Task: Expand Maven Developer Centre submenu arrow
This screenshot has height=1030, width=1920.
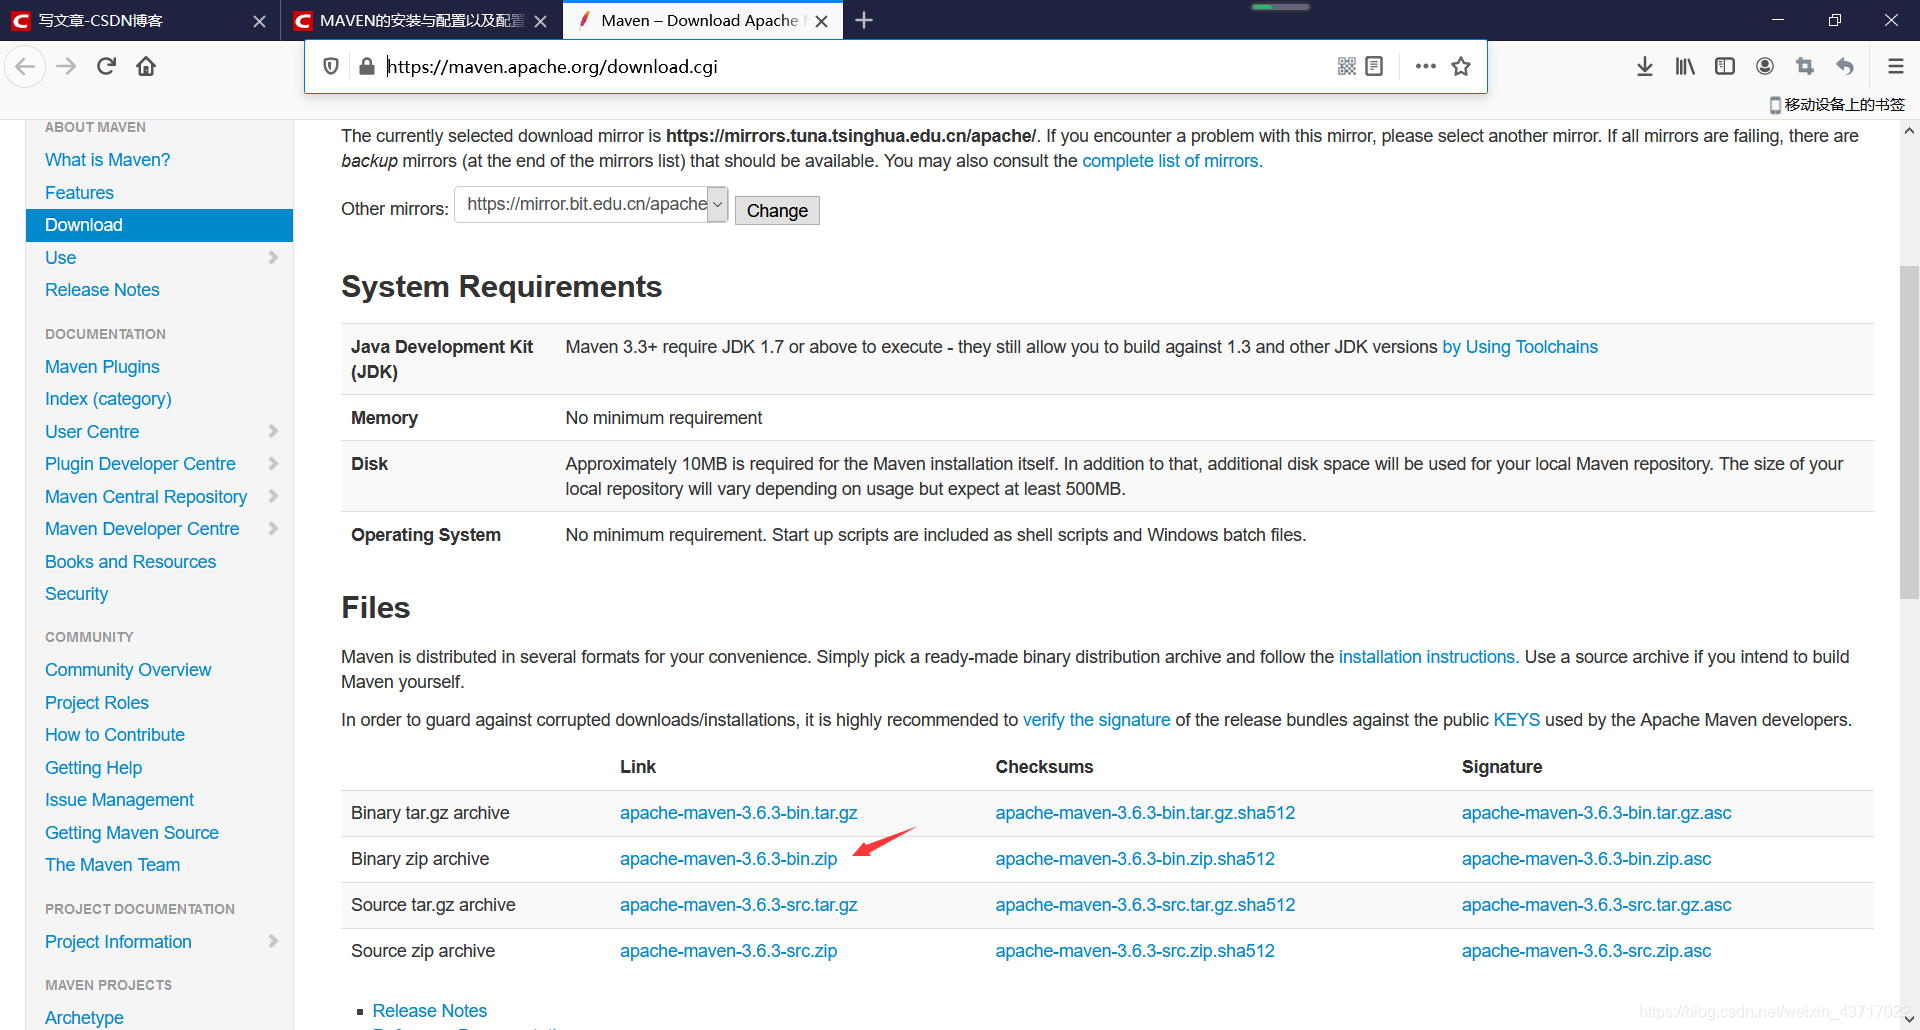Action: click(x=273, y=529)
